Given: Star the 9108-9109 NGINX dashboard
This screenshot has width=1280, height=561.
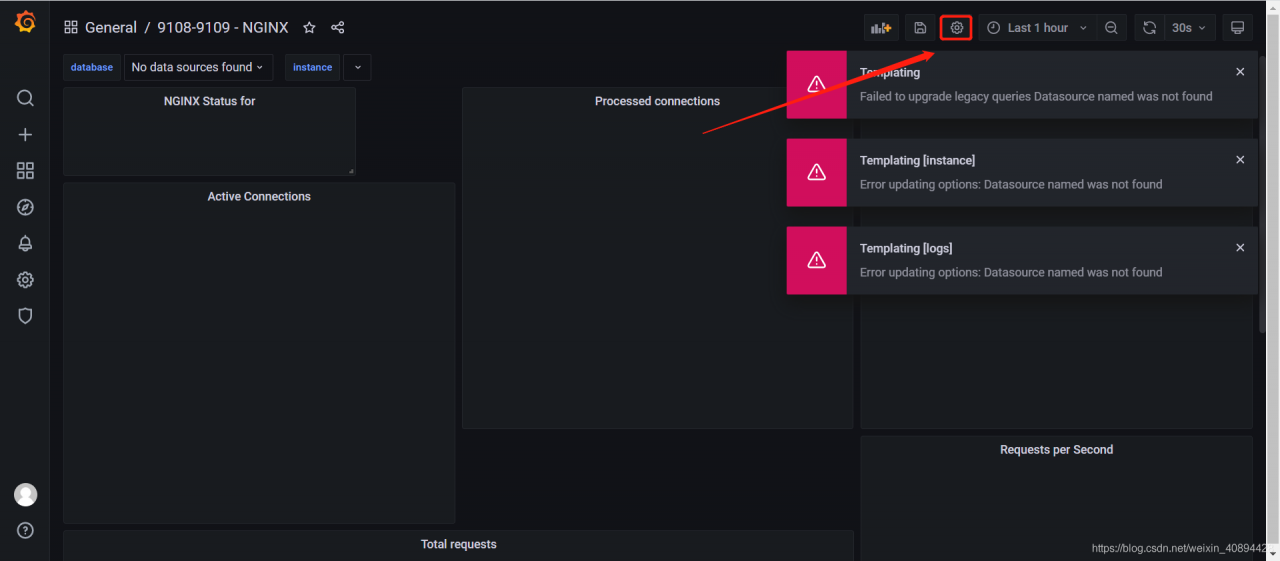Looking at the screenshot, I should click(x=309, y=28).
